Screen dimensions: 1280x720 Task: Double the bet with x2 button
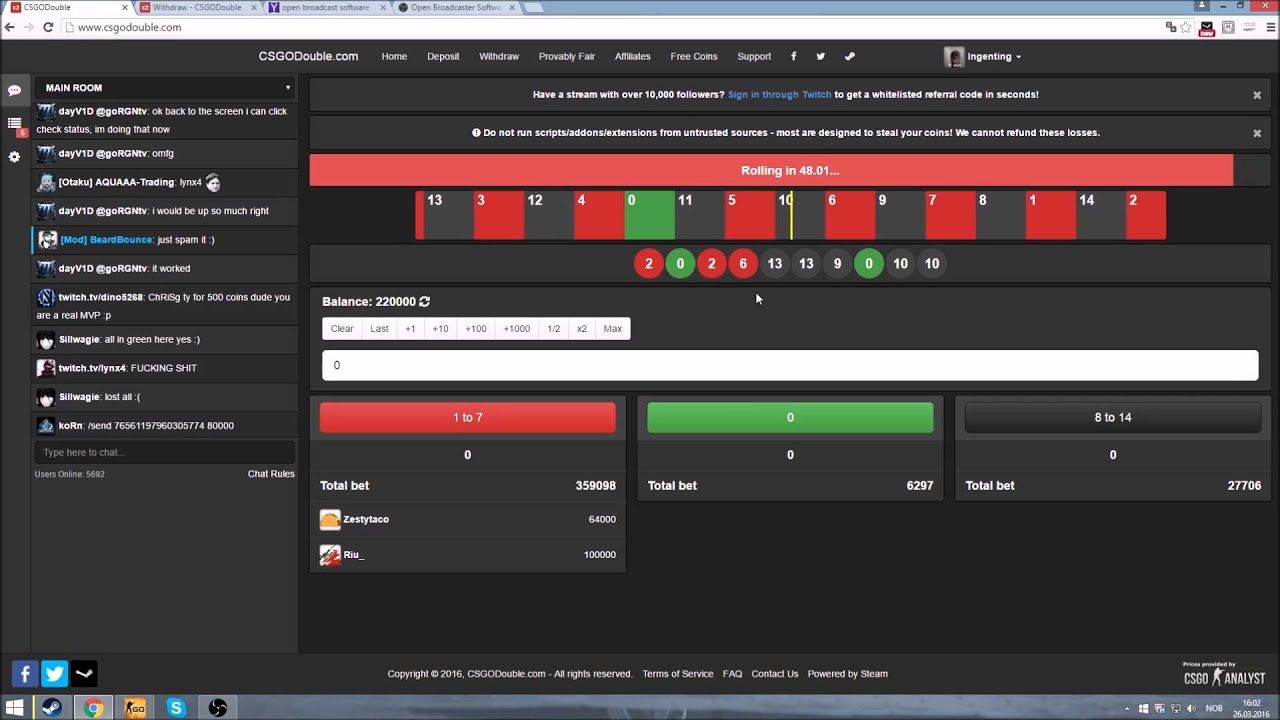[582, 329]
